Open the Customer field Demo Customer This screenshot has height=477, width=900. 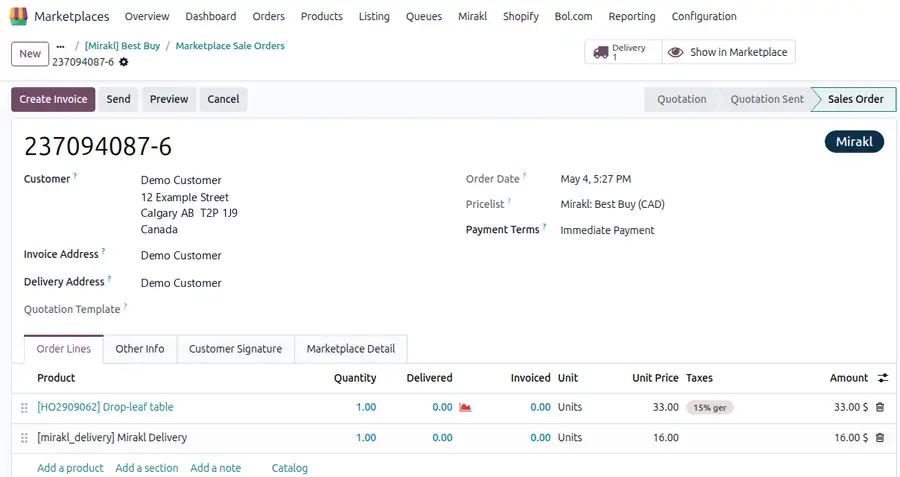[181, 180]
